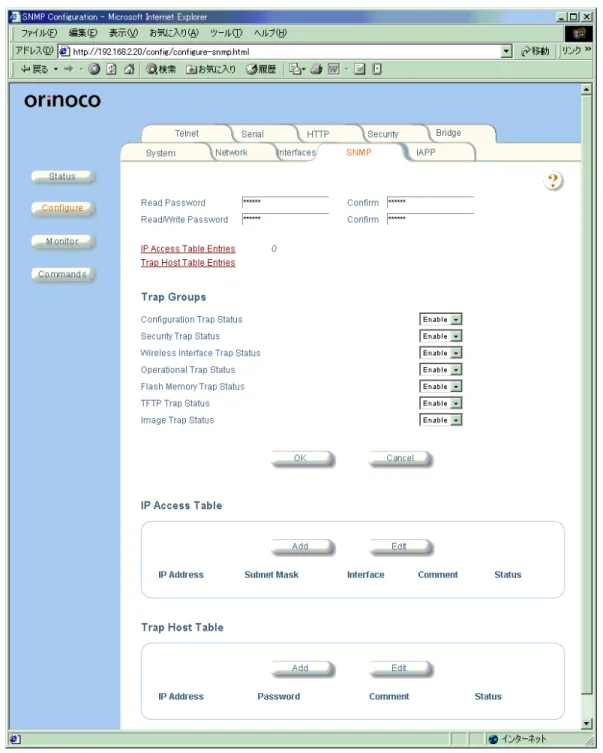Screen dimensions: 603x753
Task: Follow the Trap Host Table Entries link
Action: coord(188,263)
